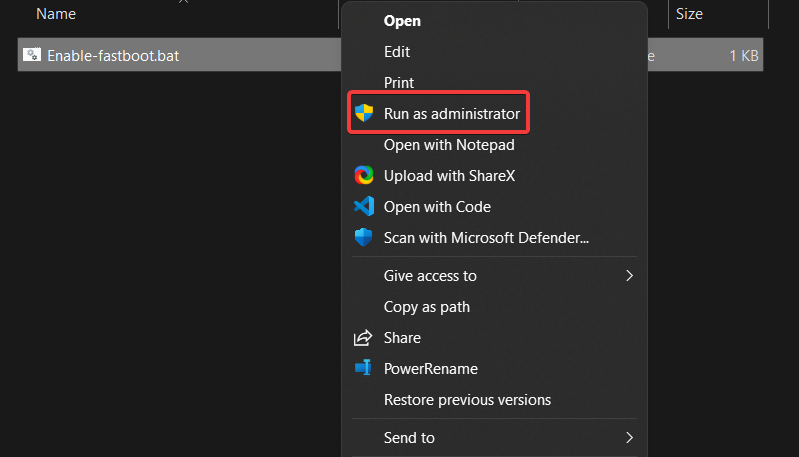Click the PowerRename icon
The height and width of the screenshot is (457, 799).
coord(364,369)
